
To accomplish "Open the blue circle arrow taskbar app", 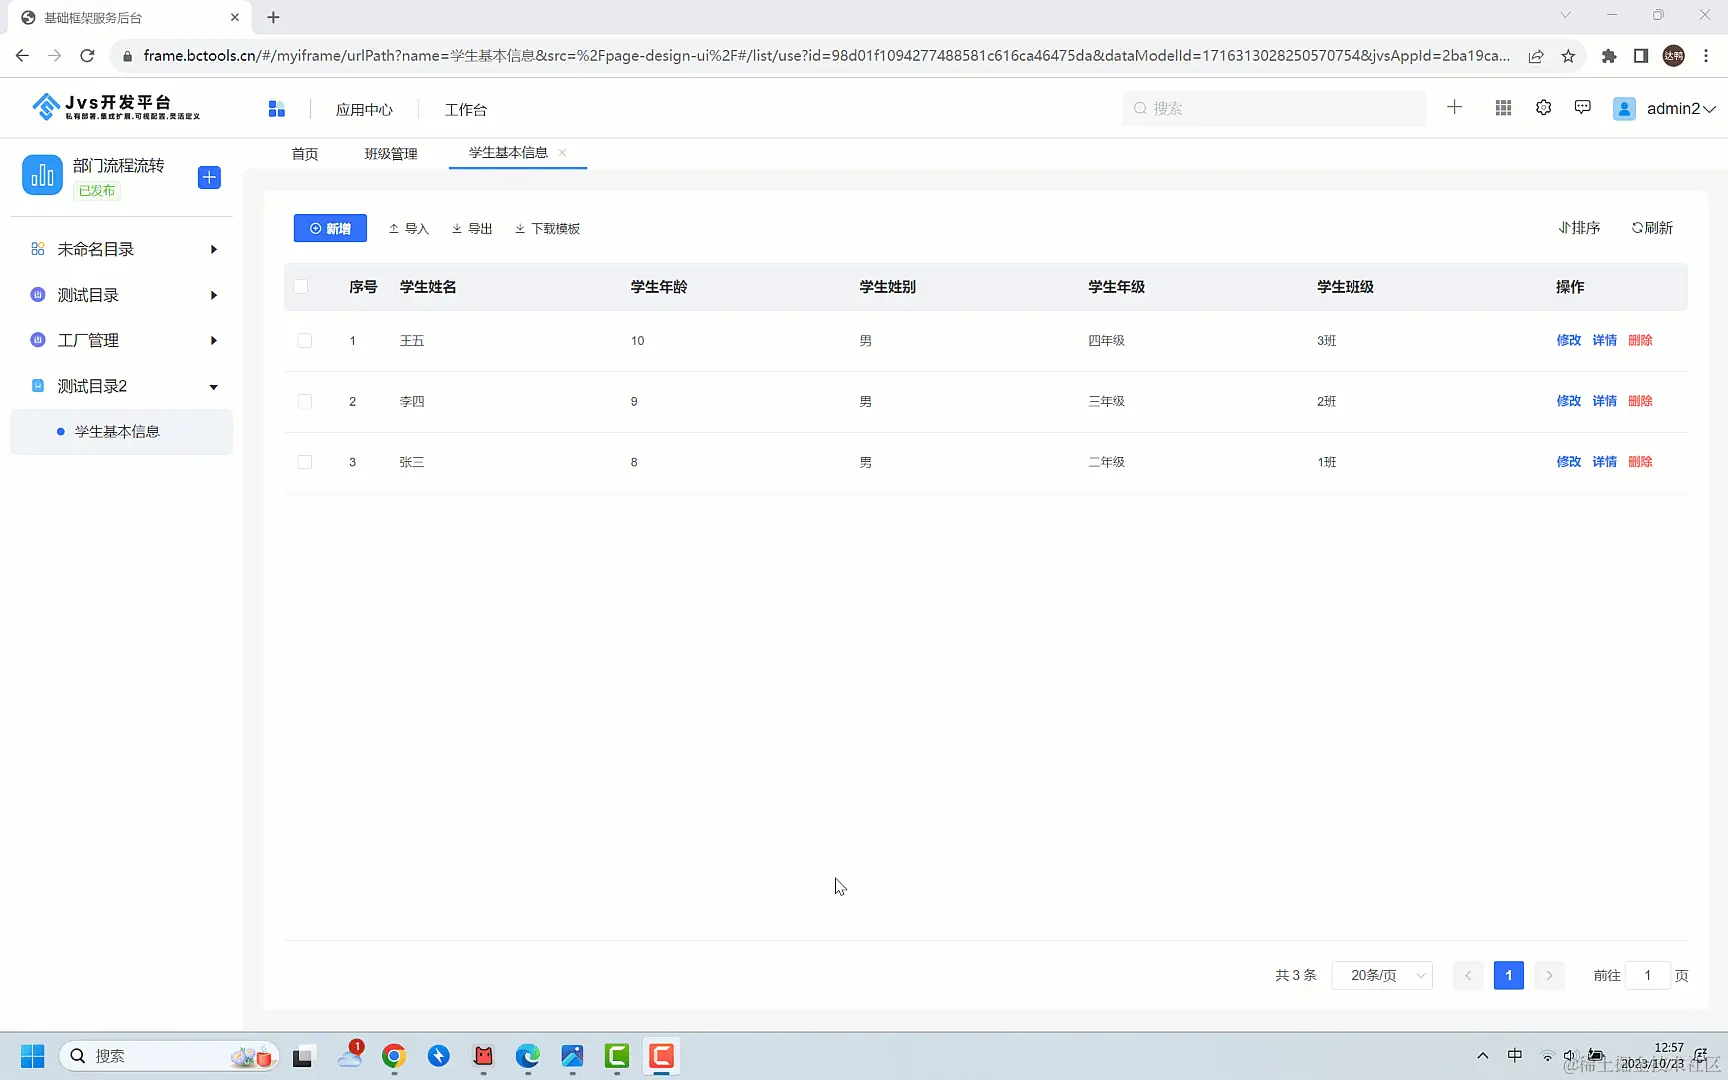I will point(439,1056).
